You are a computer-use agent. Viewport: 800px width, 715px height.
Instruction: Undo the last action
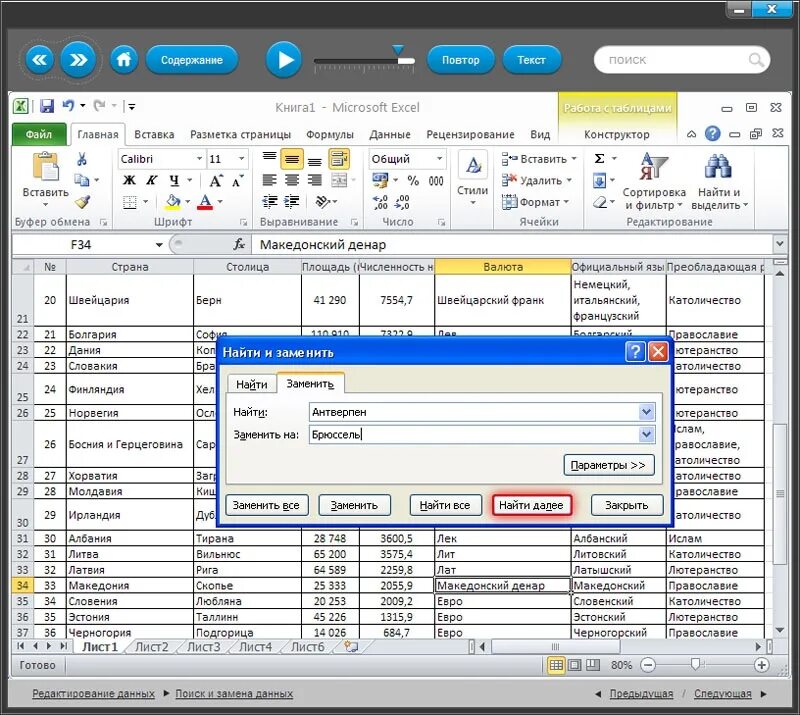[x=68, y=106]
